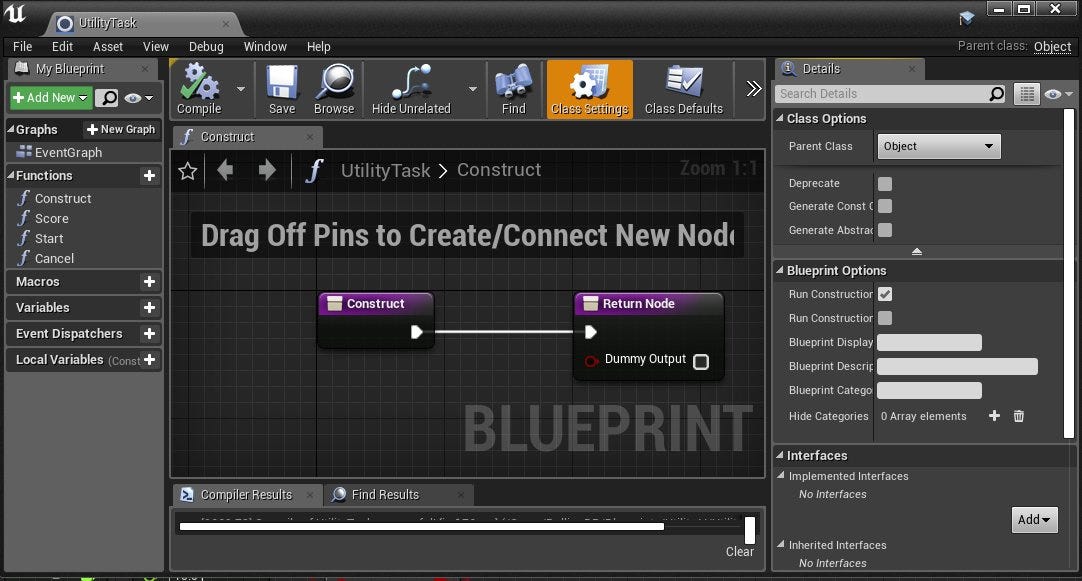Open the Parent Class dropdown

938,146
